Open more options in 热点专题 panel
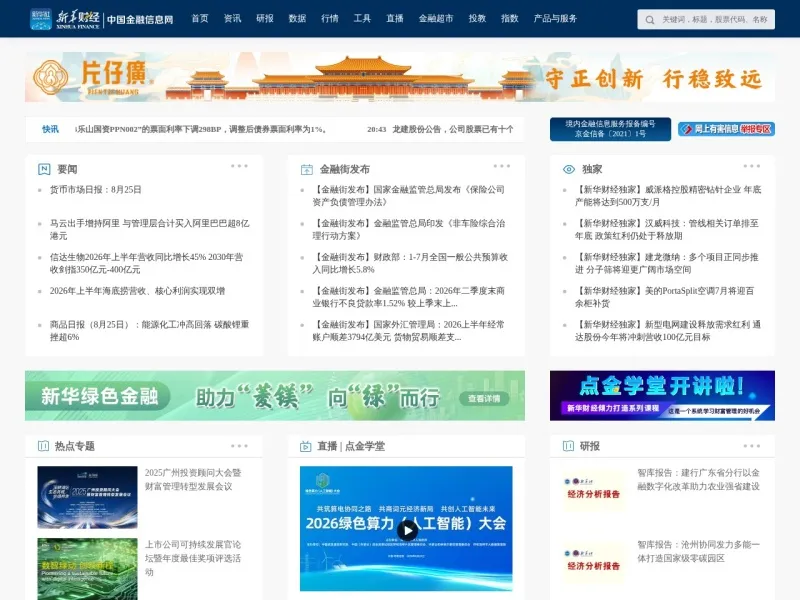The height and width of the screenshot is (600, 800). 239,446
